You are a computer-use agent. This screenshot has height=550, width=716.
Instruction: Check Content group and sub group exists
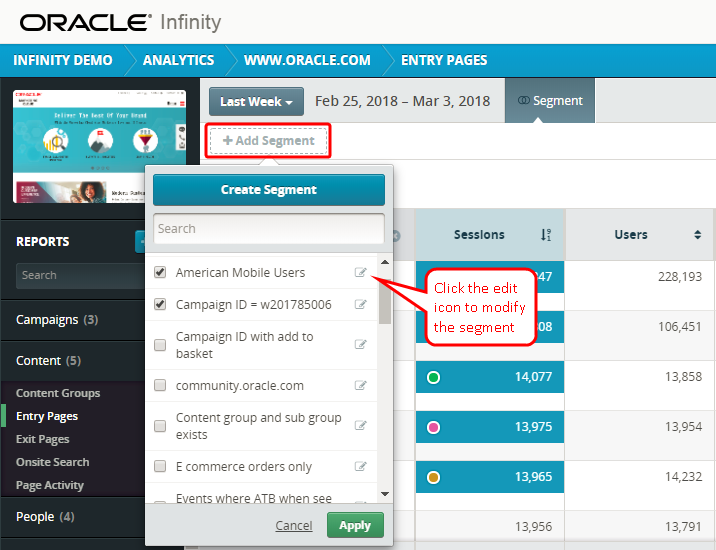coord(160,426)
